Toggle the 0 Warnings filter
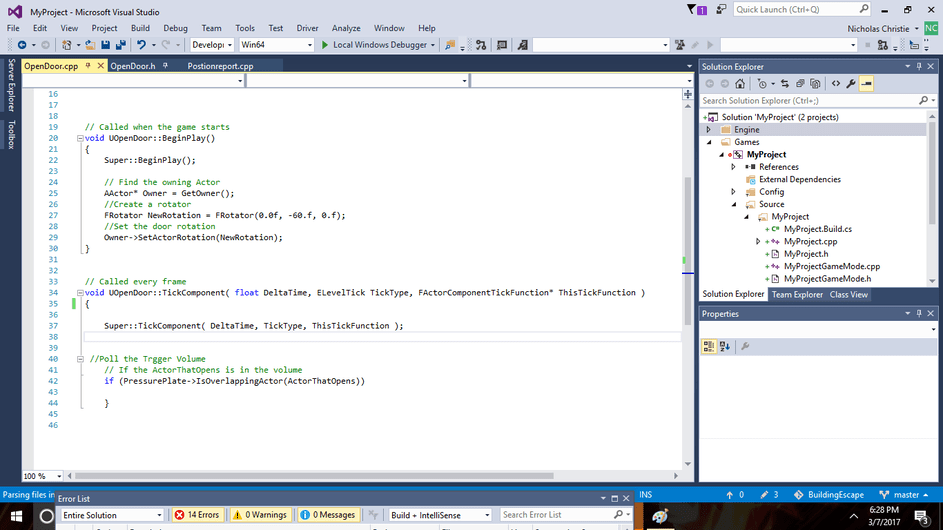This screenshot has width=943, height=530. coord(260,515)
